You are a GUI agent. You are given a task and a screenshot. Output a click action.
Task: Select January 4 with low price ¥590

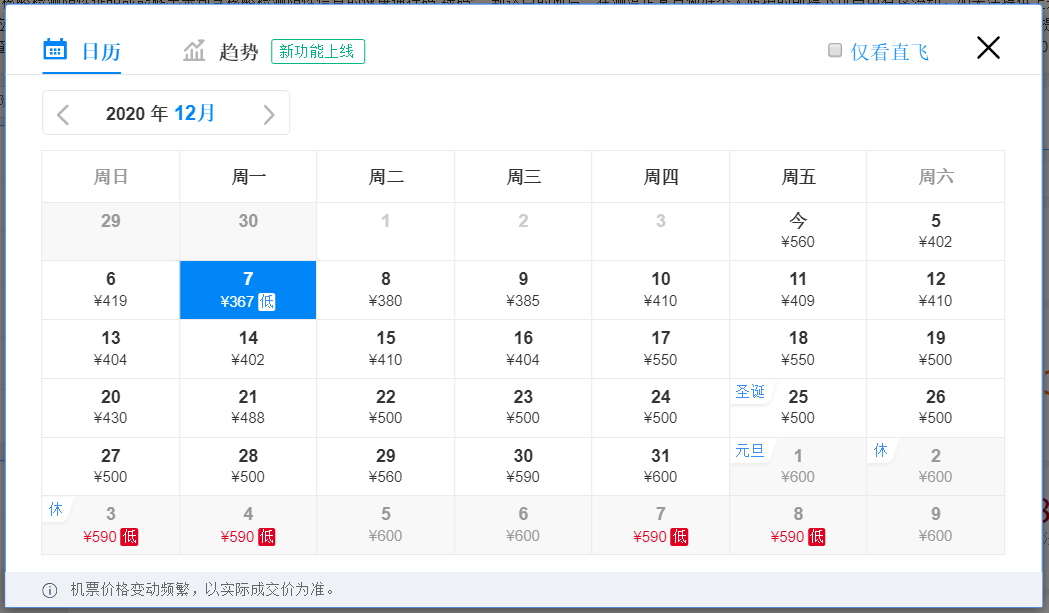[x=248, y=525]
